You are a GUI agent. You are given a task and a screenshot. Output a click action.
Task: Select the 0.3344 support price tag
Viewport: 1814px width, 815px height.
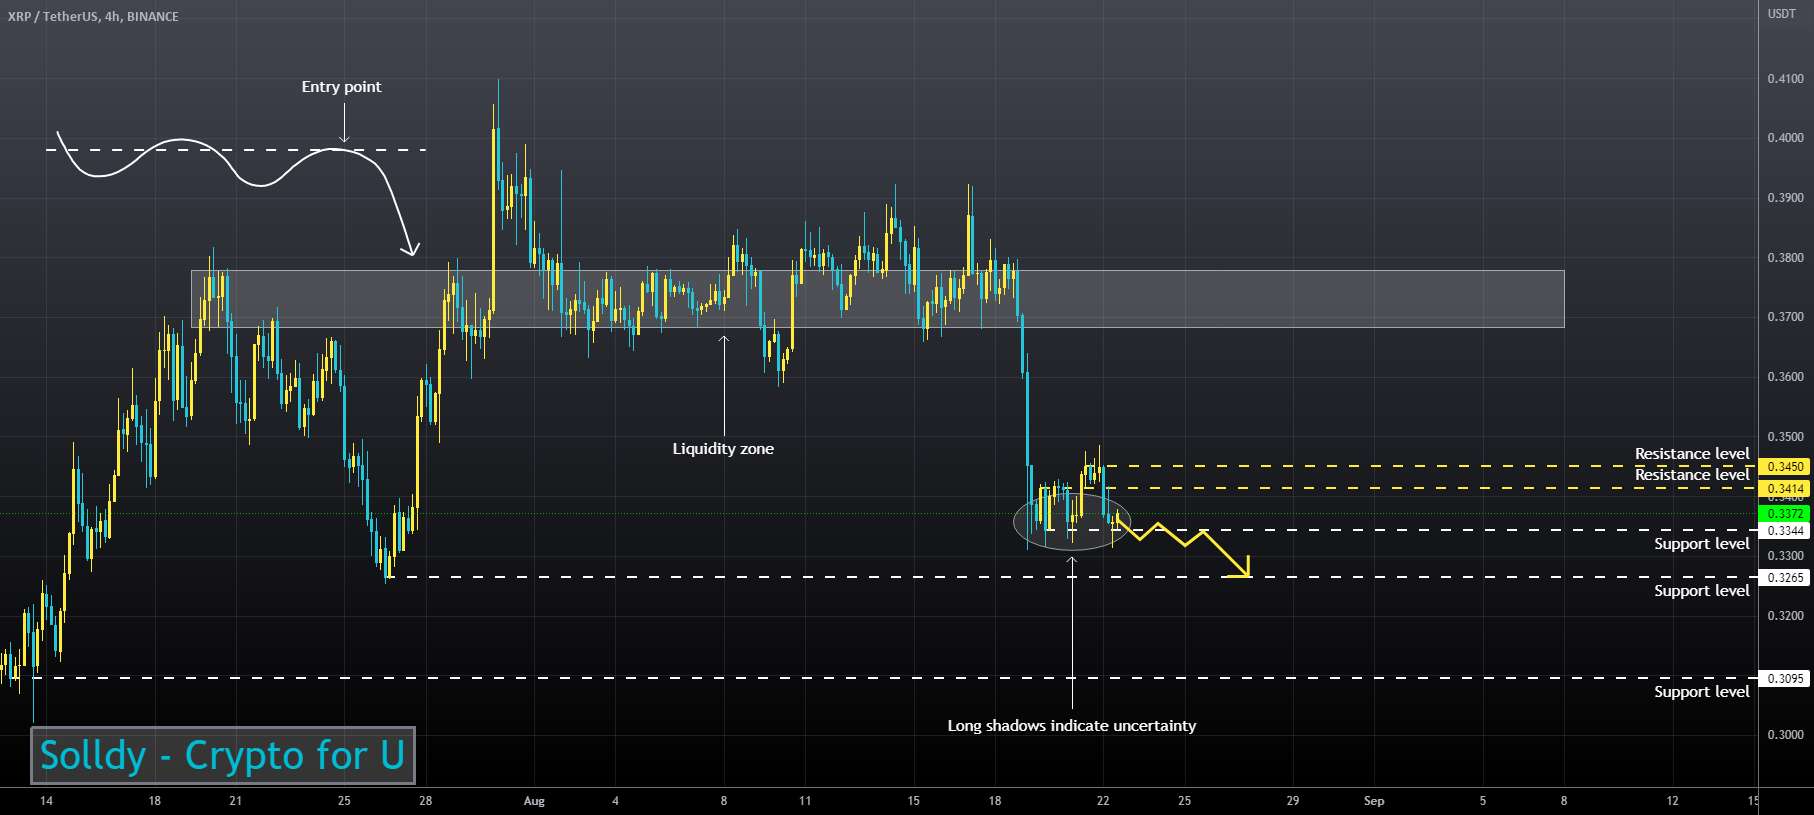click(1785, 531)
